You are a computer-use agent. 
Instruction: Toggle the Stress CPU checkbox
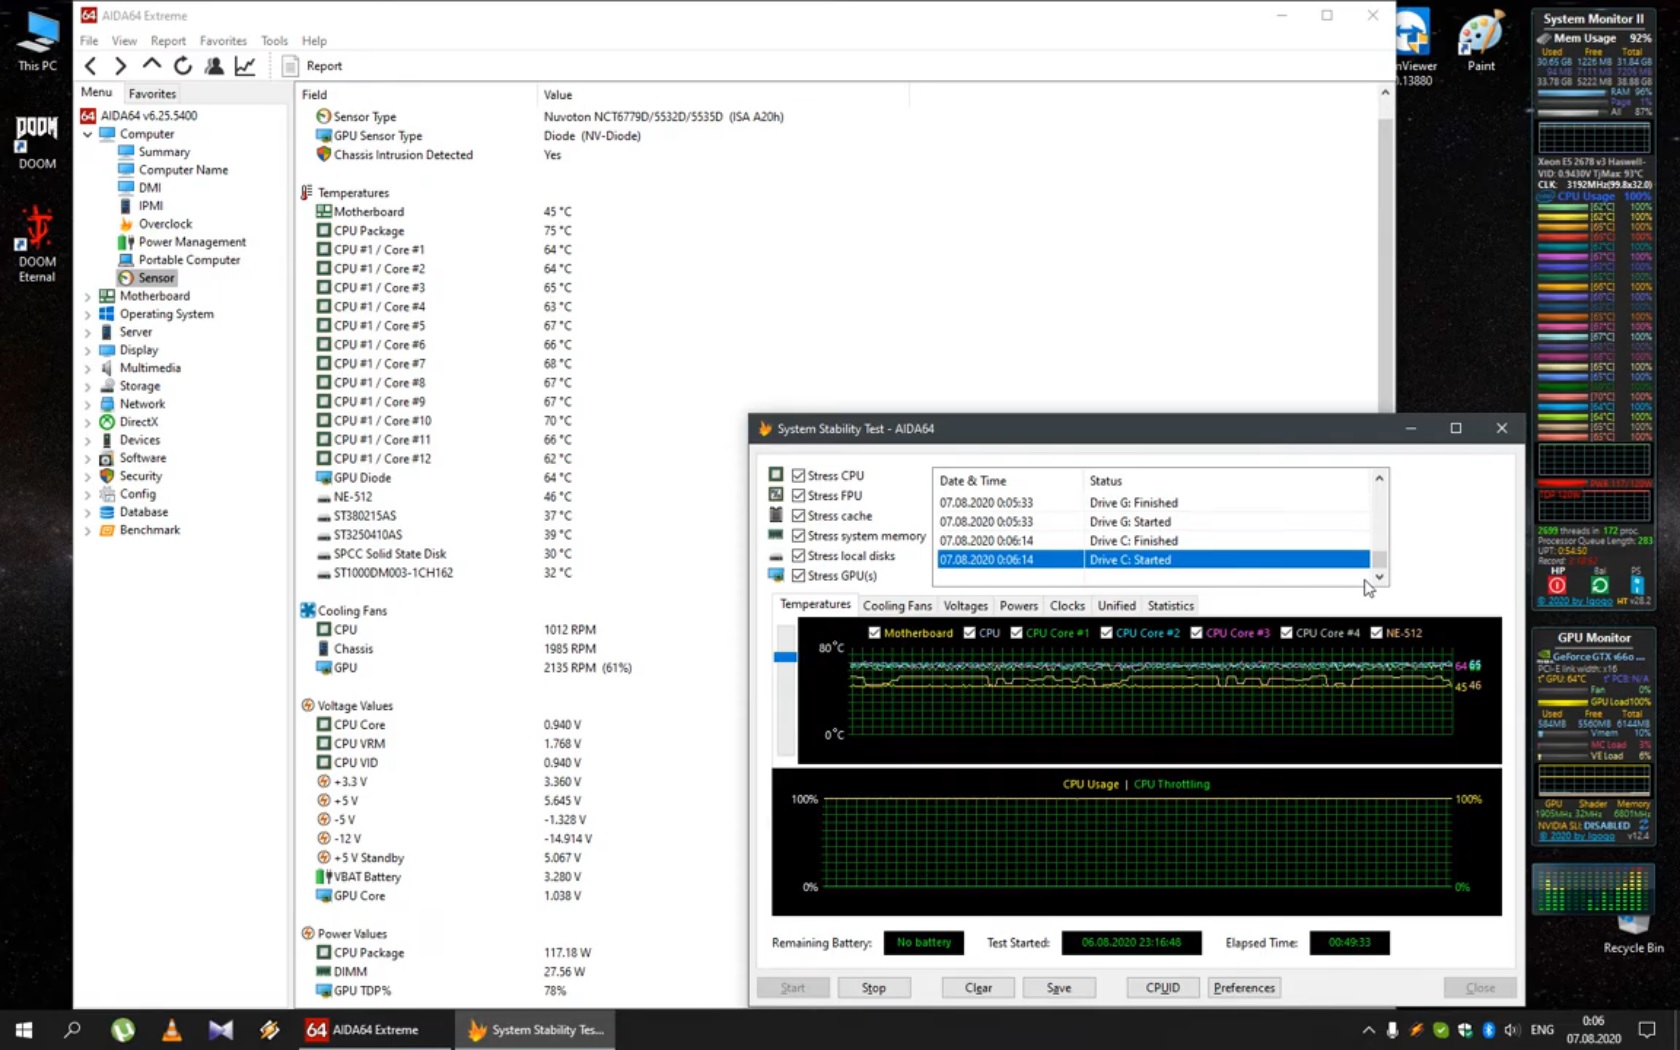pyautogui.click(x=798, y=476)
